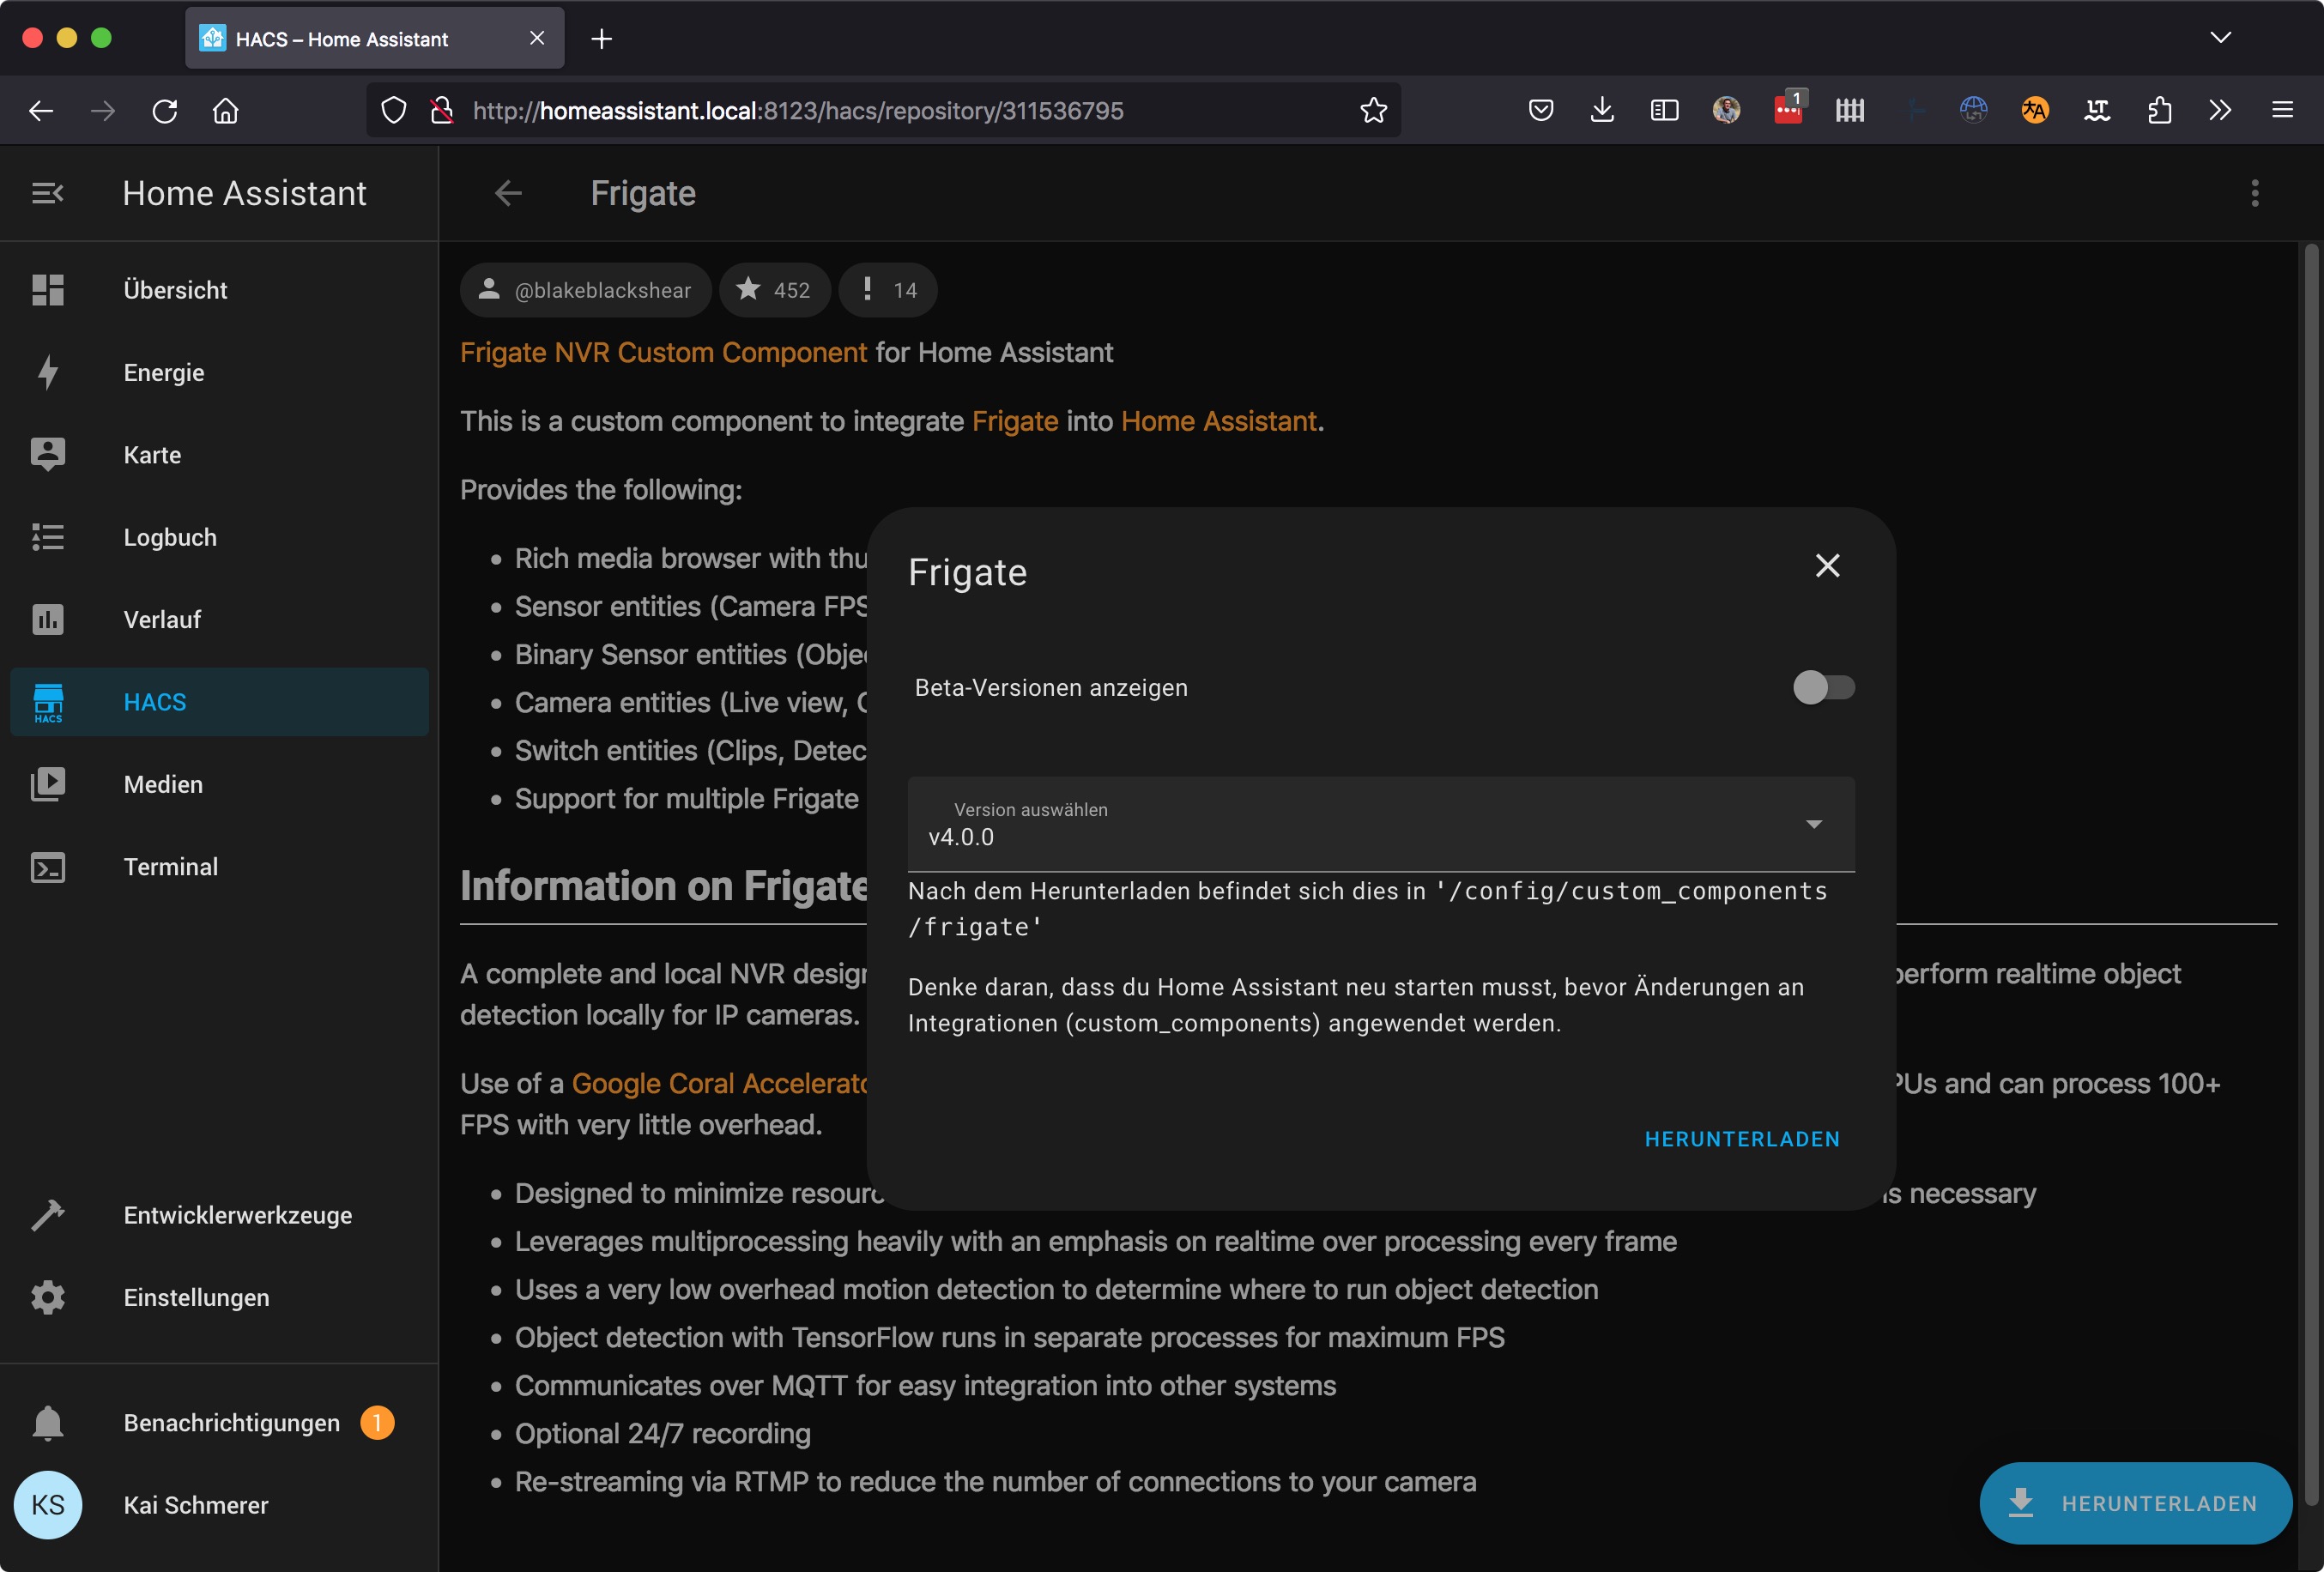Click the Frigate NVR Custom Component link

pyautogui.click(x=663, y=352)
